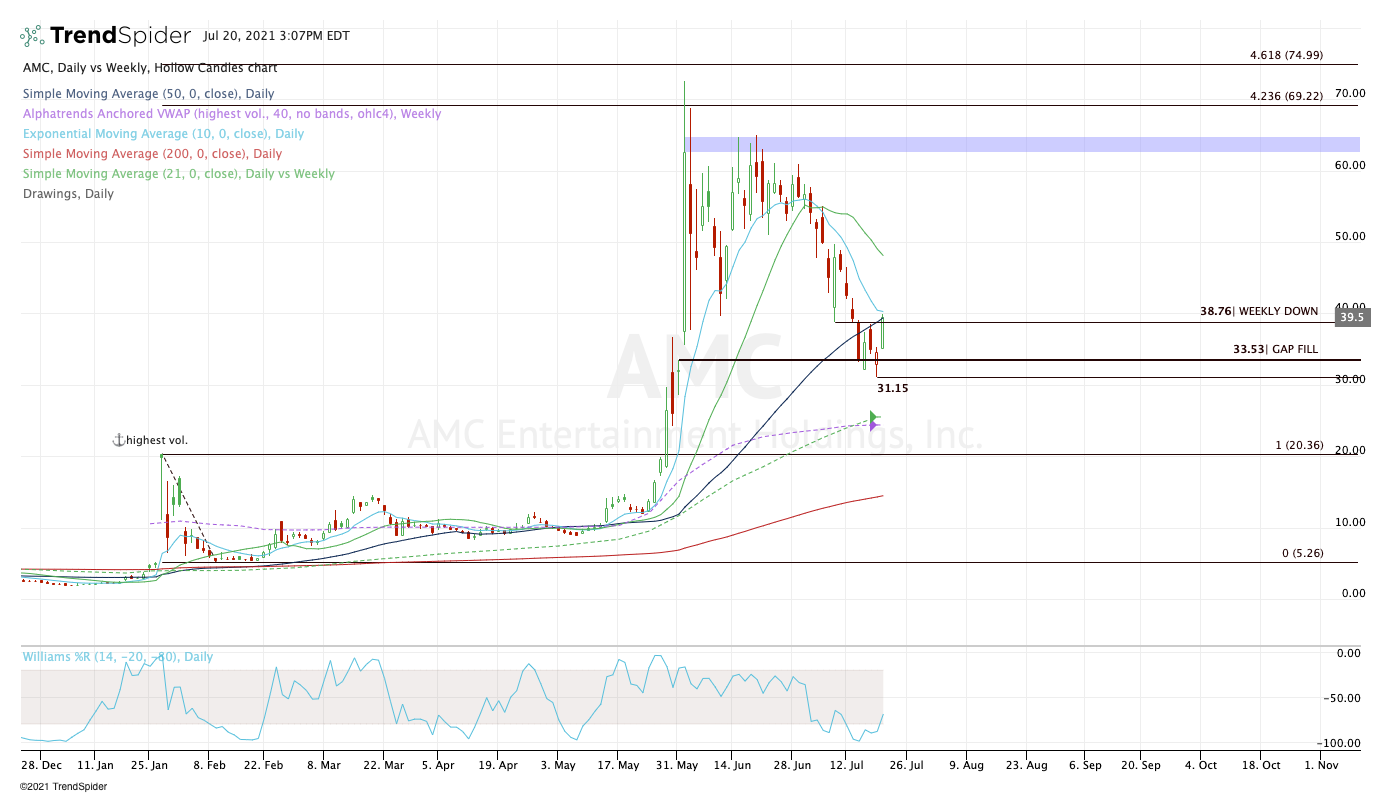Viewport: 1391px width, 796px height.
Task: Click the Williams %R indicator label
Action: pyautogui.click(x=117, y=657)
